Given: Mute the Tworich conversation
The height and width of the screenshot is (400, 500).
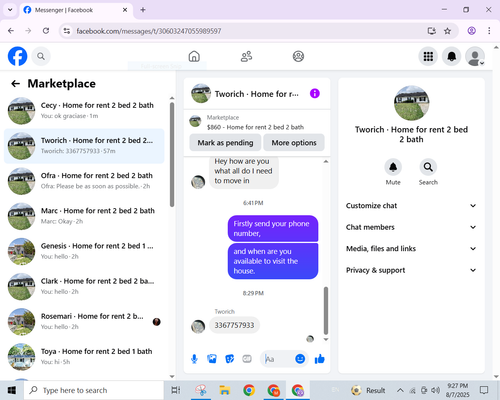Looking at the screenshot, I should 393,167.
